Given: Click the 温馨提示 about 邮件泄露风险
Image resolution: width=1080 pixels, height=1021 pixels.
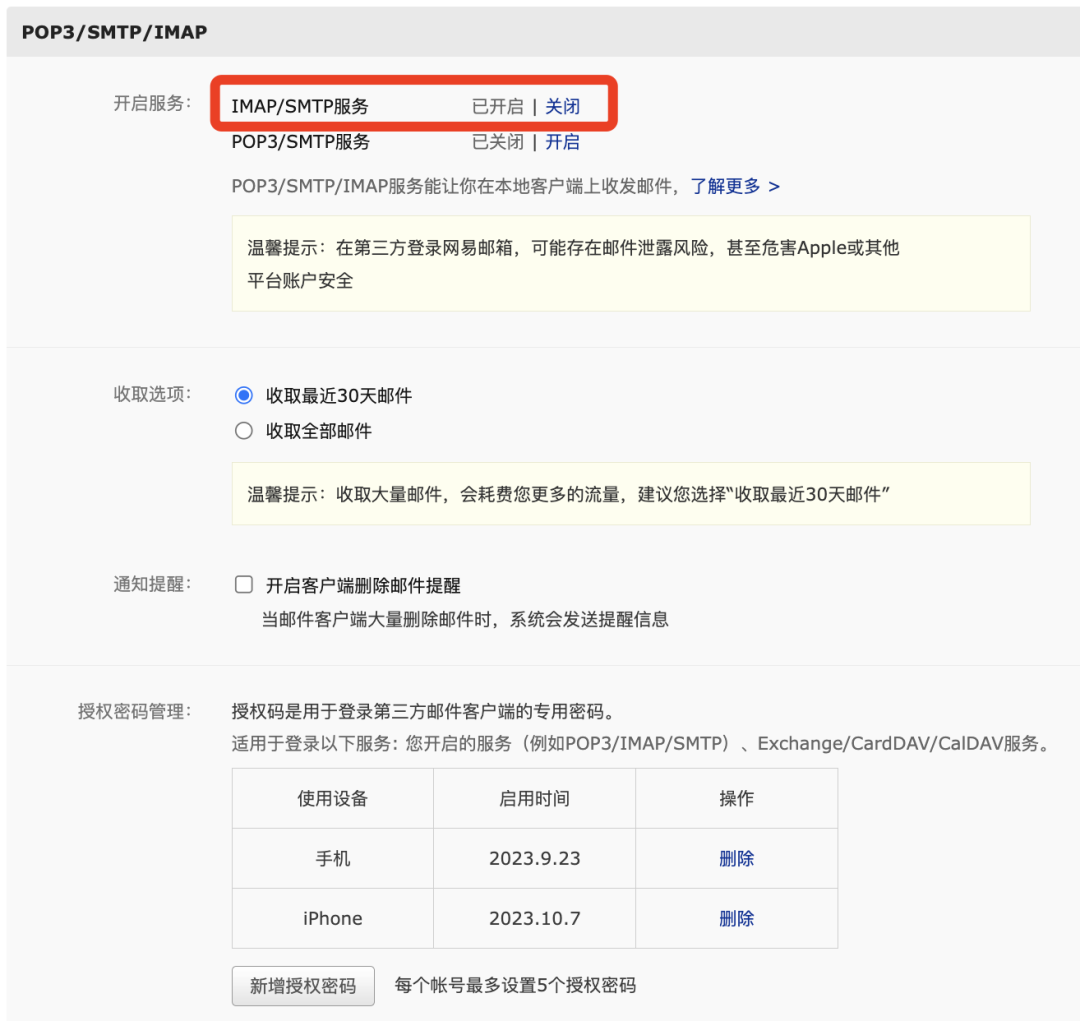Looking at the screenshot, I should (x=631, y=264).
